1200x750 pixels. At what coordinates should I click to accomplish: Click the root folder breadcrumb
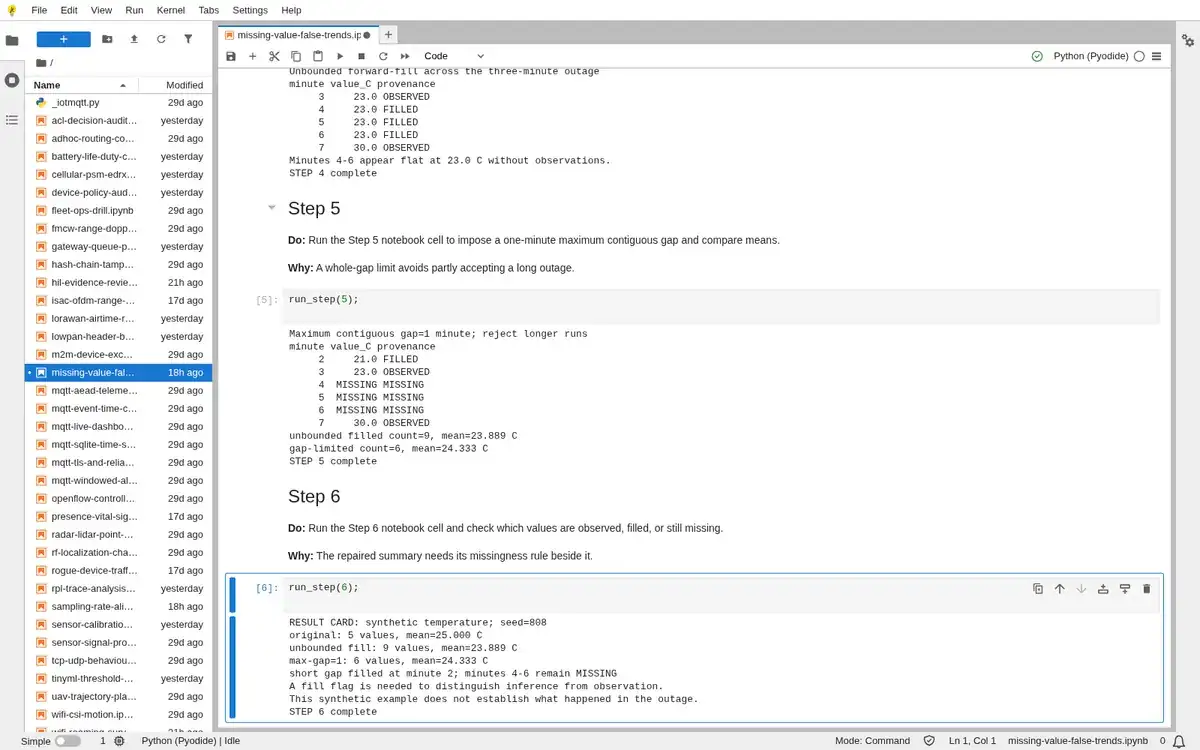42,63
